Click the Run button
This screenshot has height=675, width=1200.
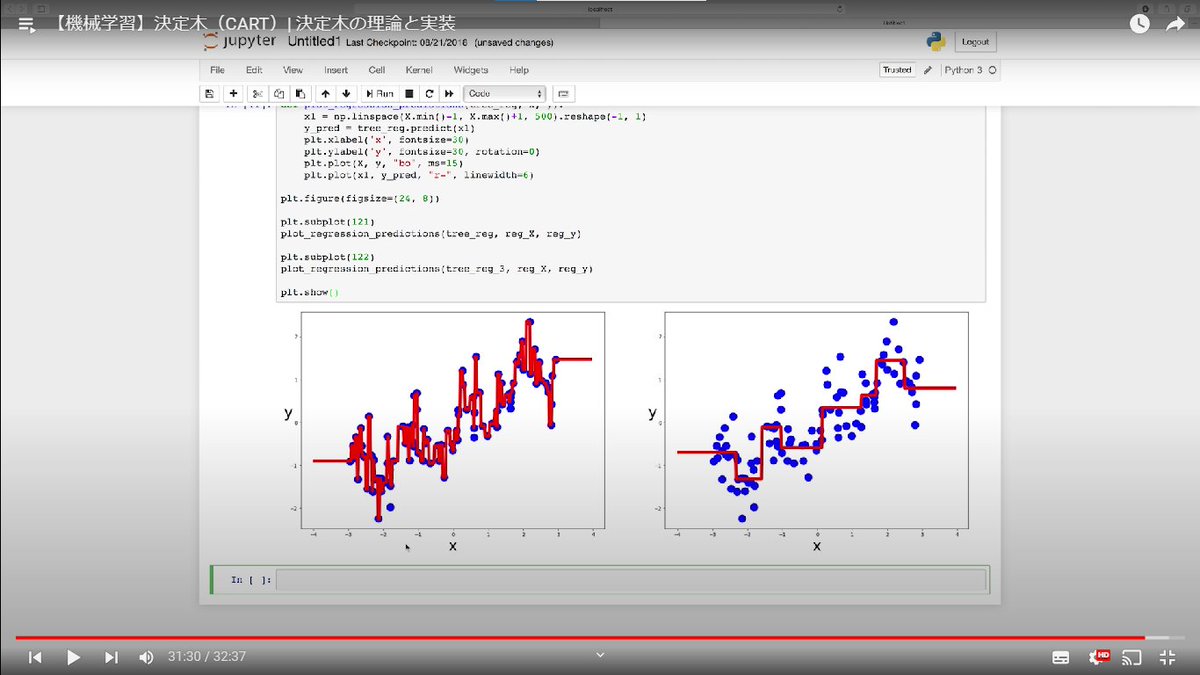(x=380, y=93)
